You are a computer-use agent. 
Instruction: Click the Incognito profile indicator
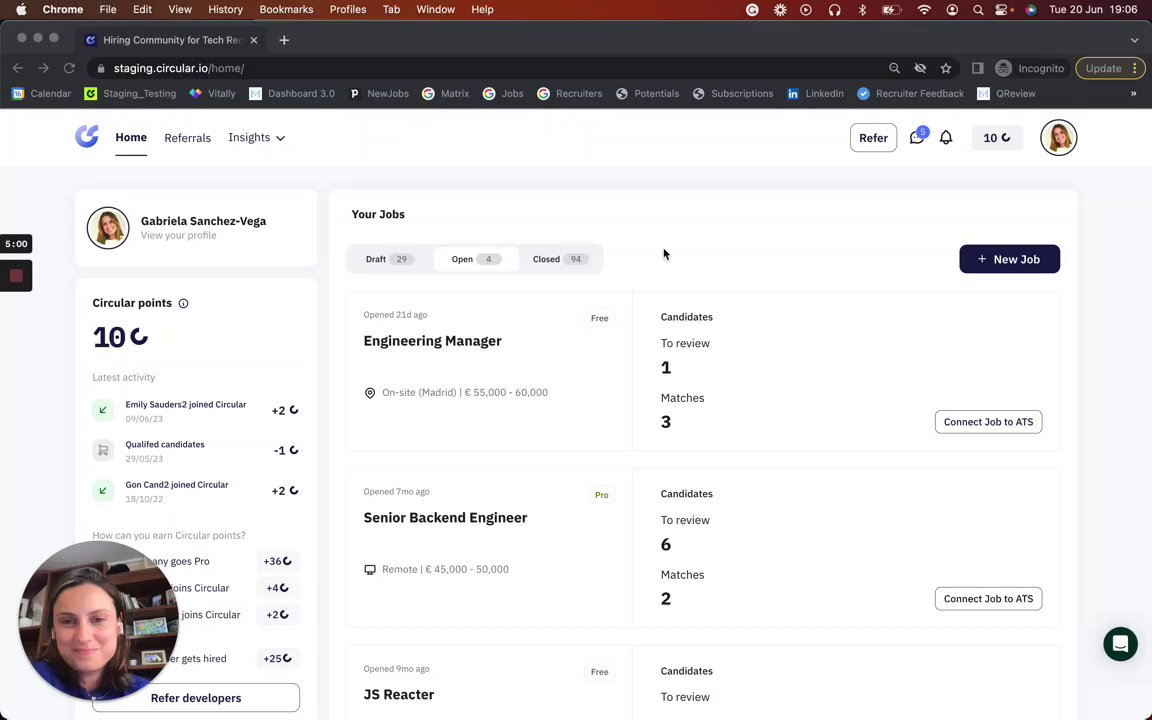click(x=1029, y=68)
